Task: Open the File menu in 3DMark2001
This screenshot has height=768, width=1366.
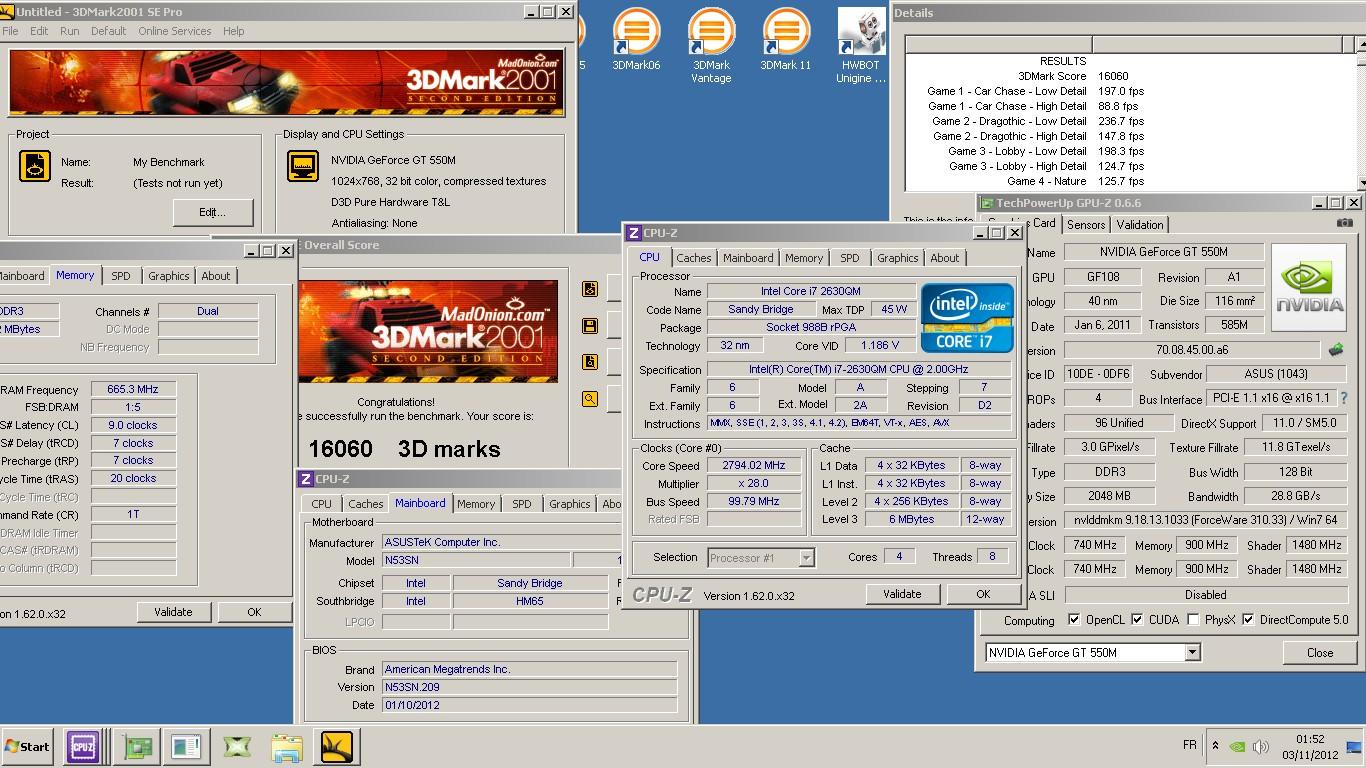Action: pyautogui.click(x=11, y=31)
